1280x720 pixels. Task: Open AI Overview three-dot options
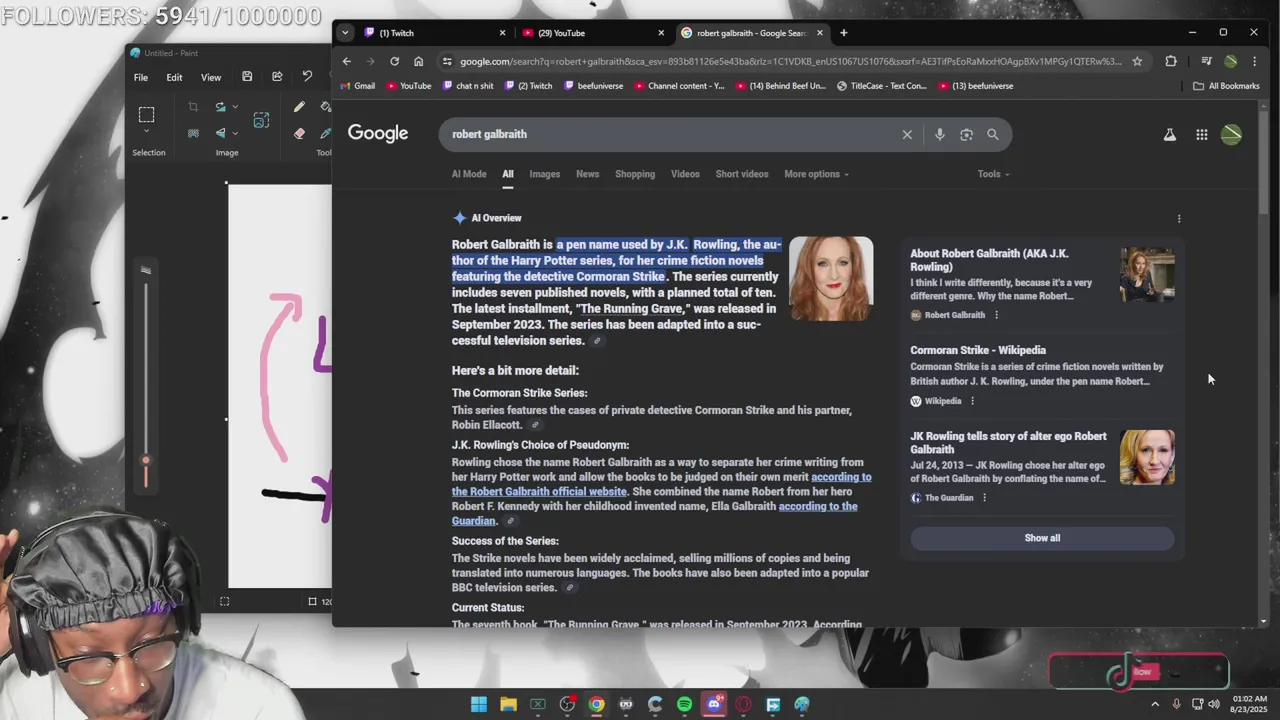pos(1179,218)
